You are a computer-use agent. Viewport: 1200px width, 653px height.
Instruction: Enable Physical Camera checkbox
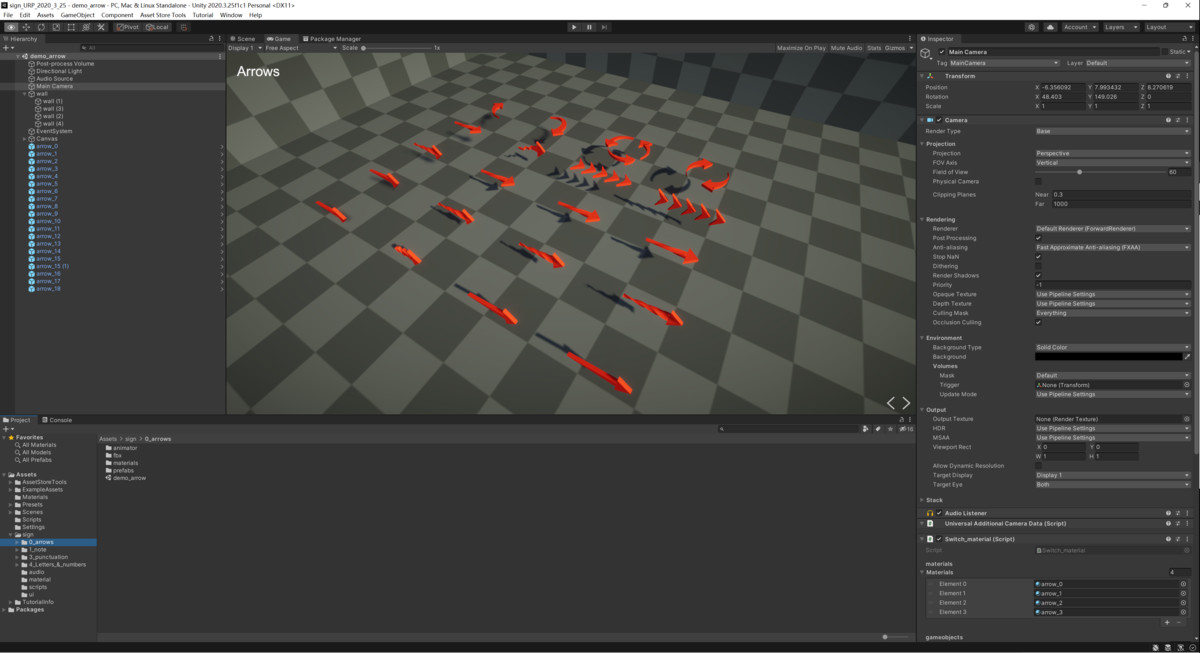coord(1038,181)
